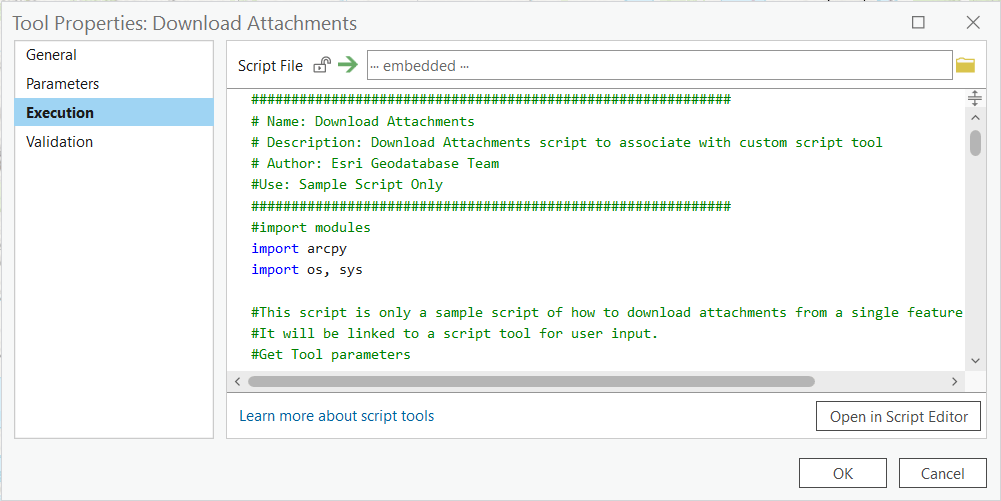This screenshot has width=1001, height=501.
Task: Maximize the Tool Properties dialog
Action: point(918,22)
